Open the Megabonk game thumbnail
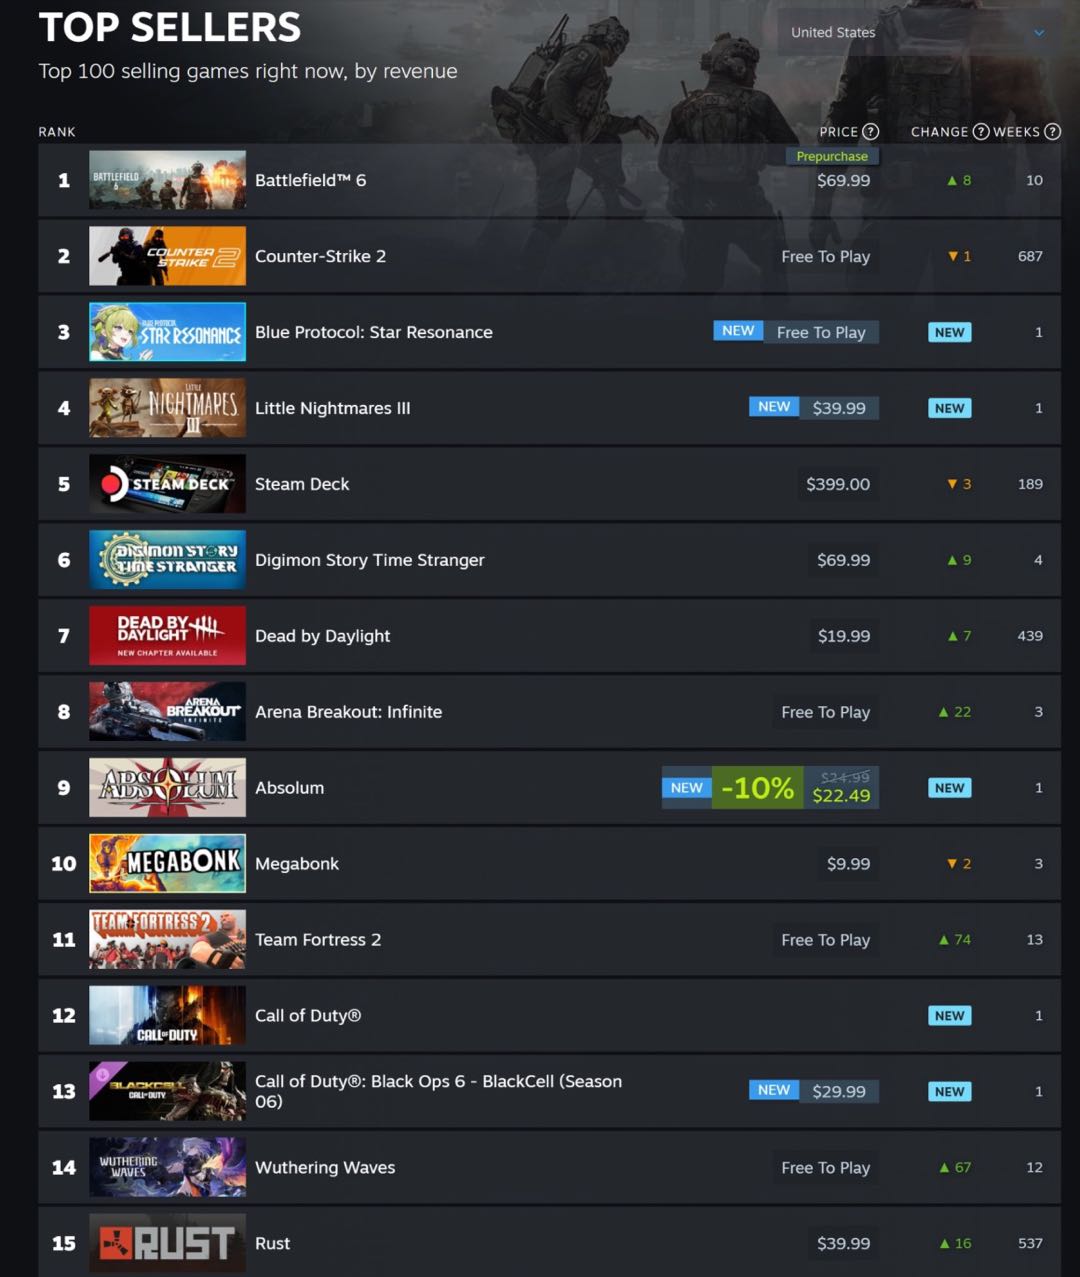This screenshot has width=1080, height=1277. coord(167,864)
